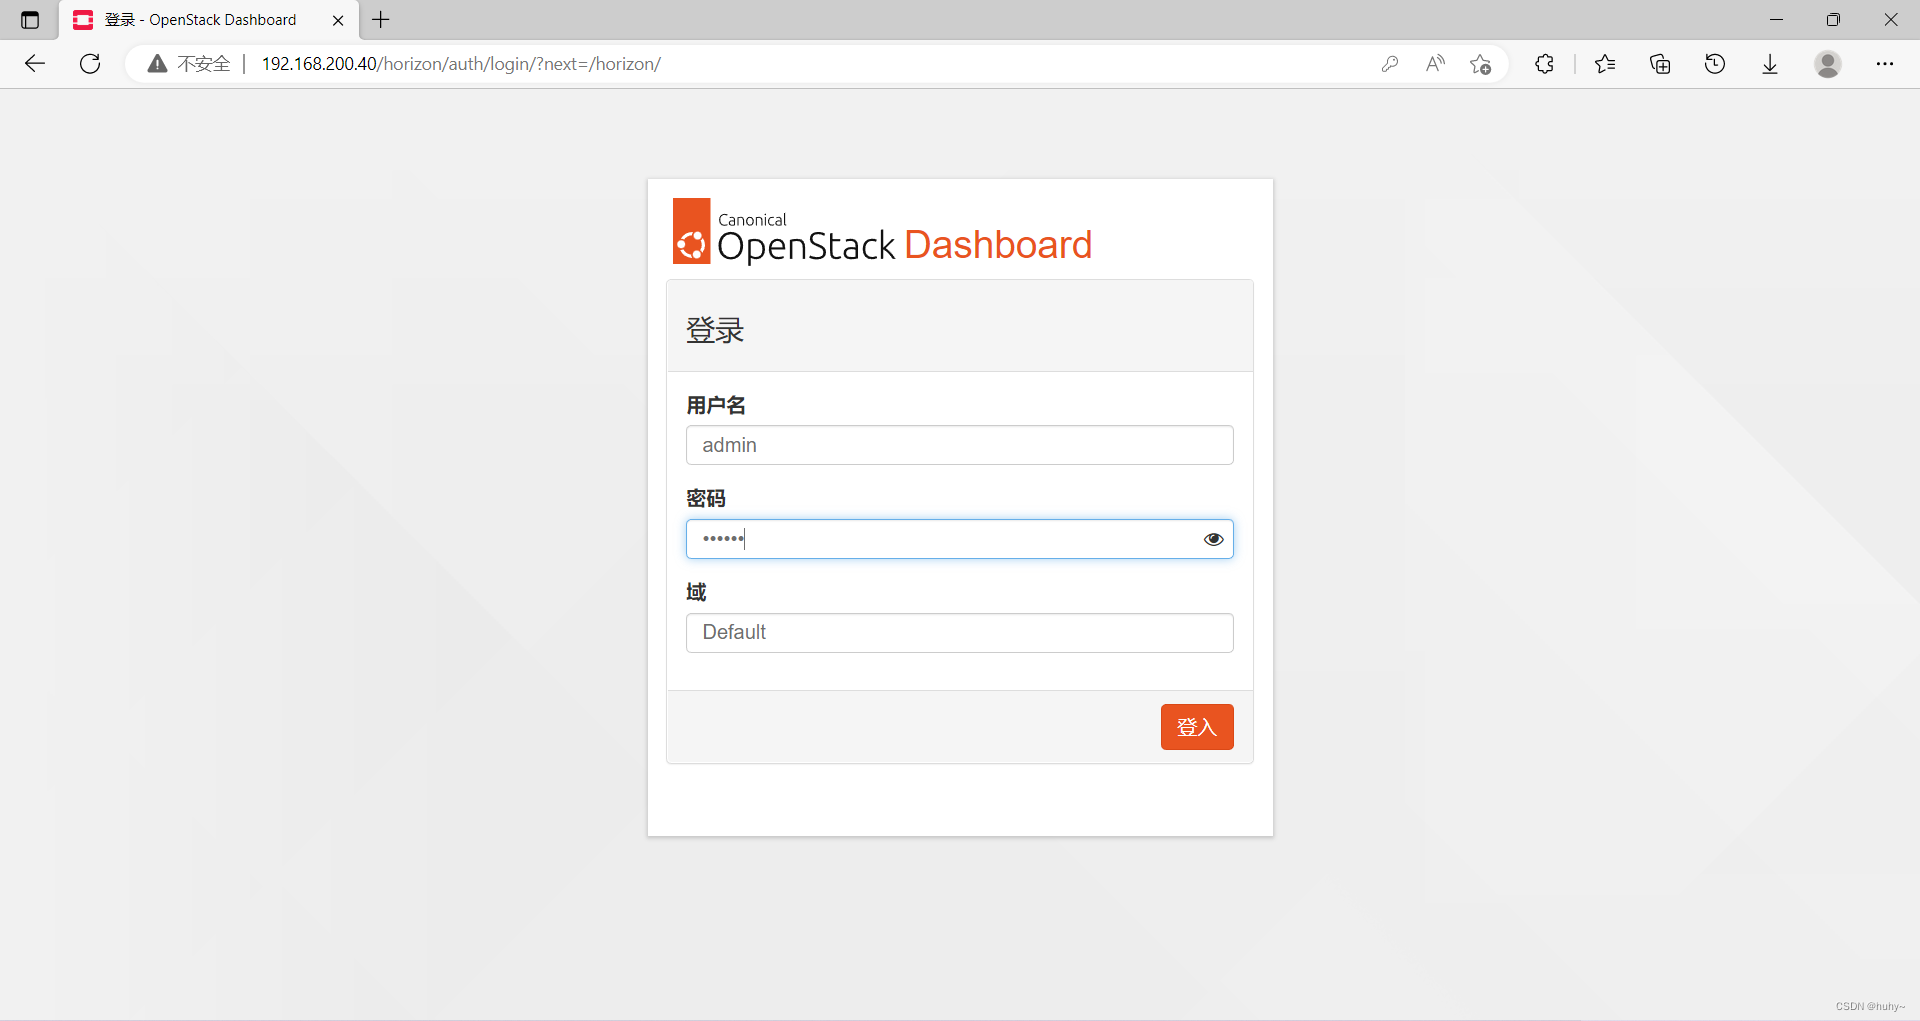Screen dimensions: 1920x1021
Task: Click the 用户名 label
Action: point(716,405)
